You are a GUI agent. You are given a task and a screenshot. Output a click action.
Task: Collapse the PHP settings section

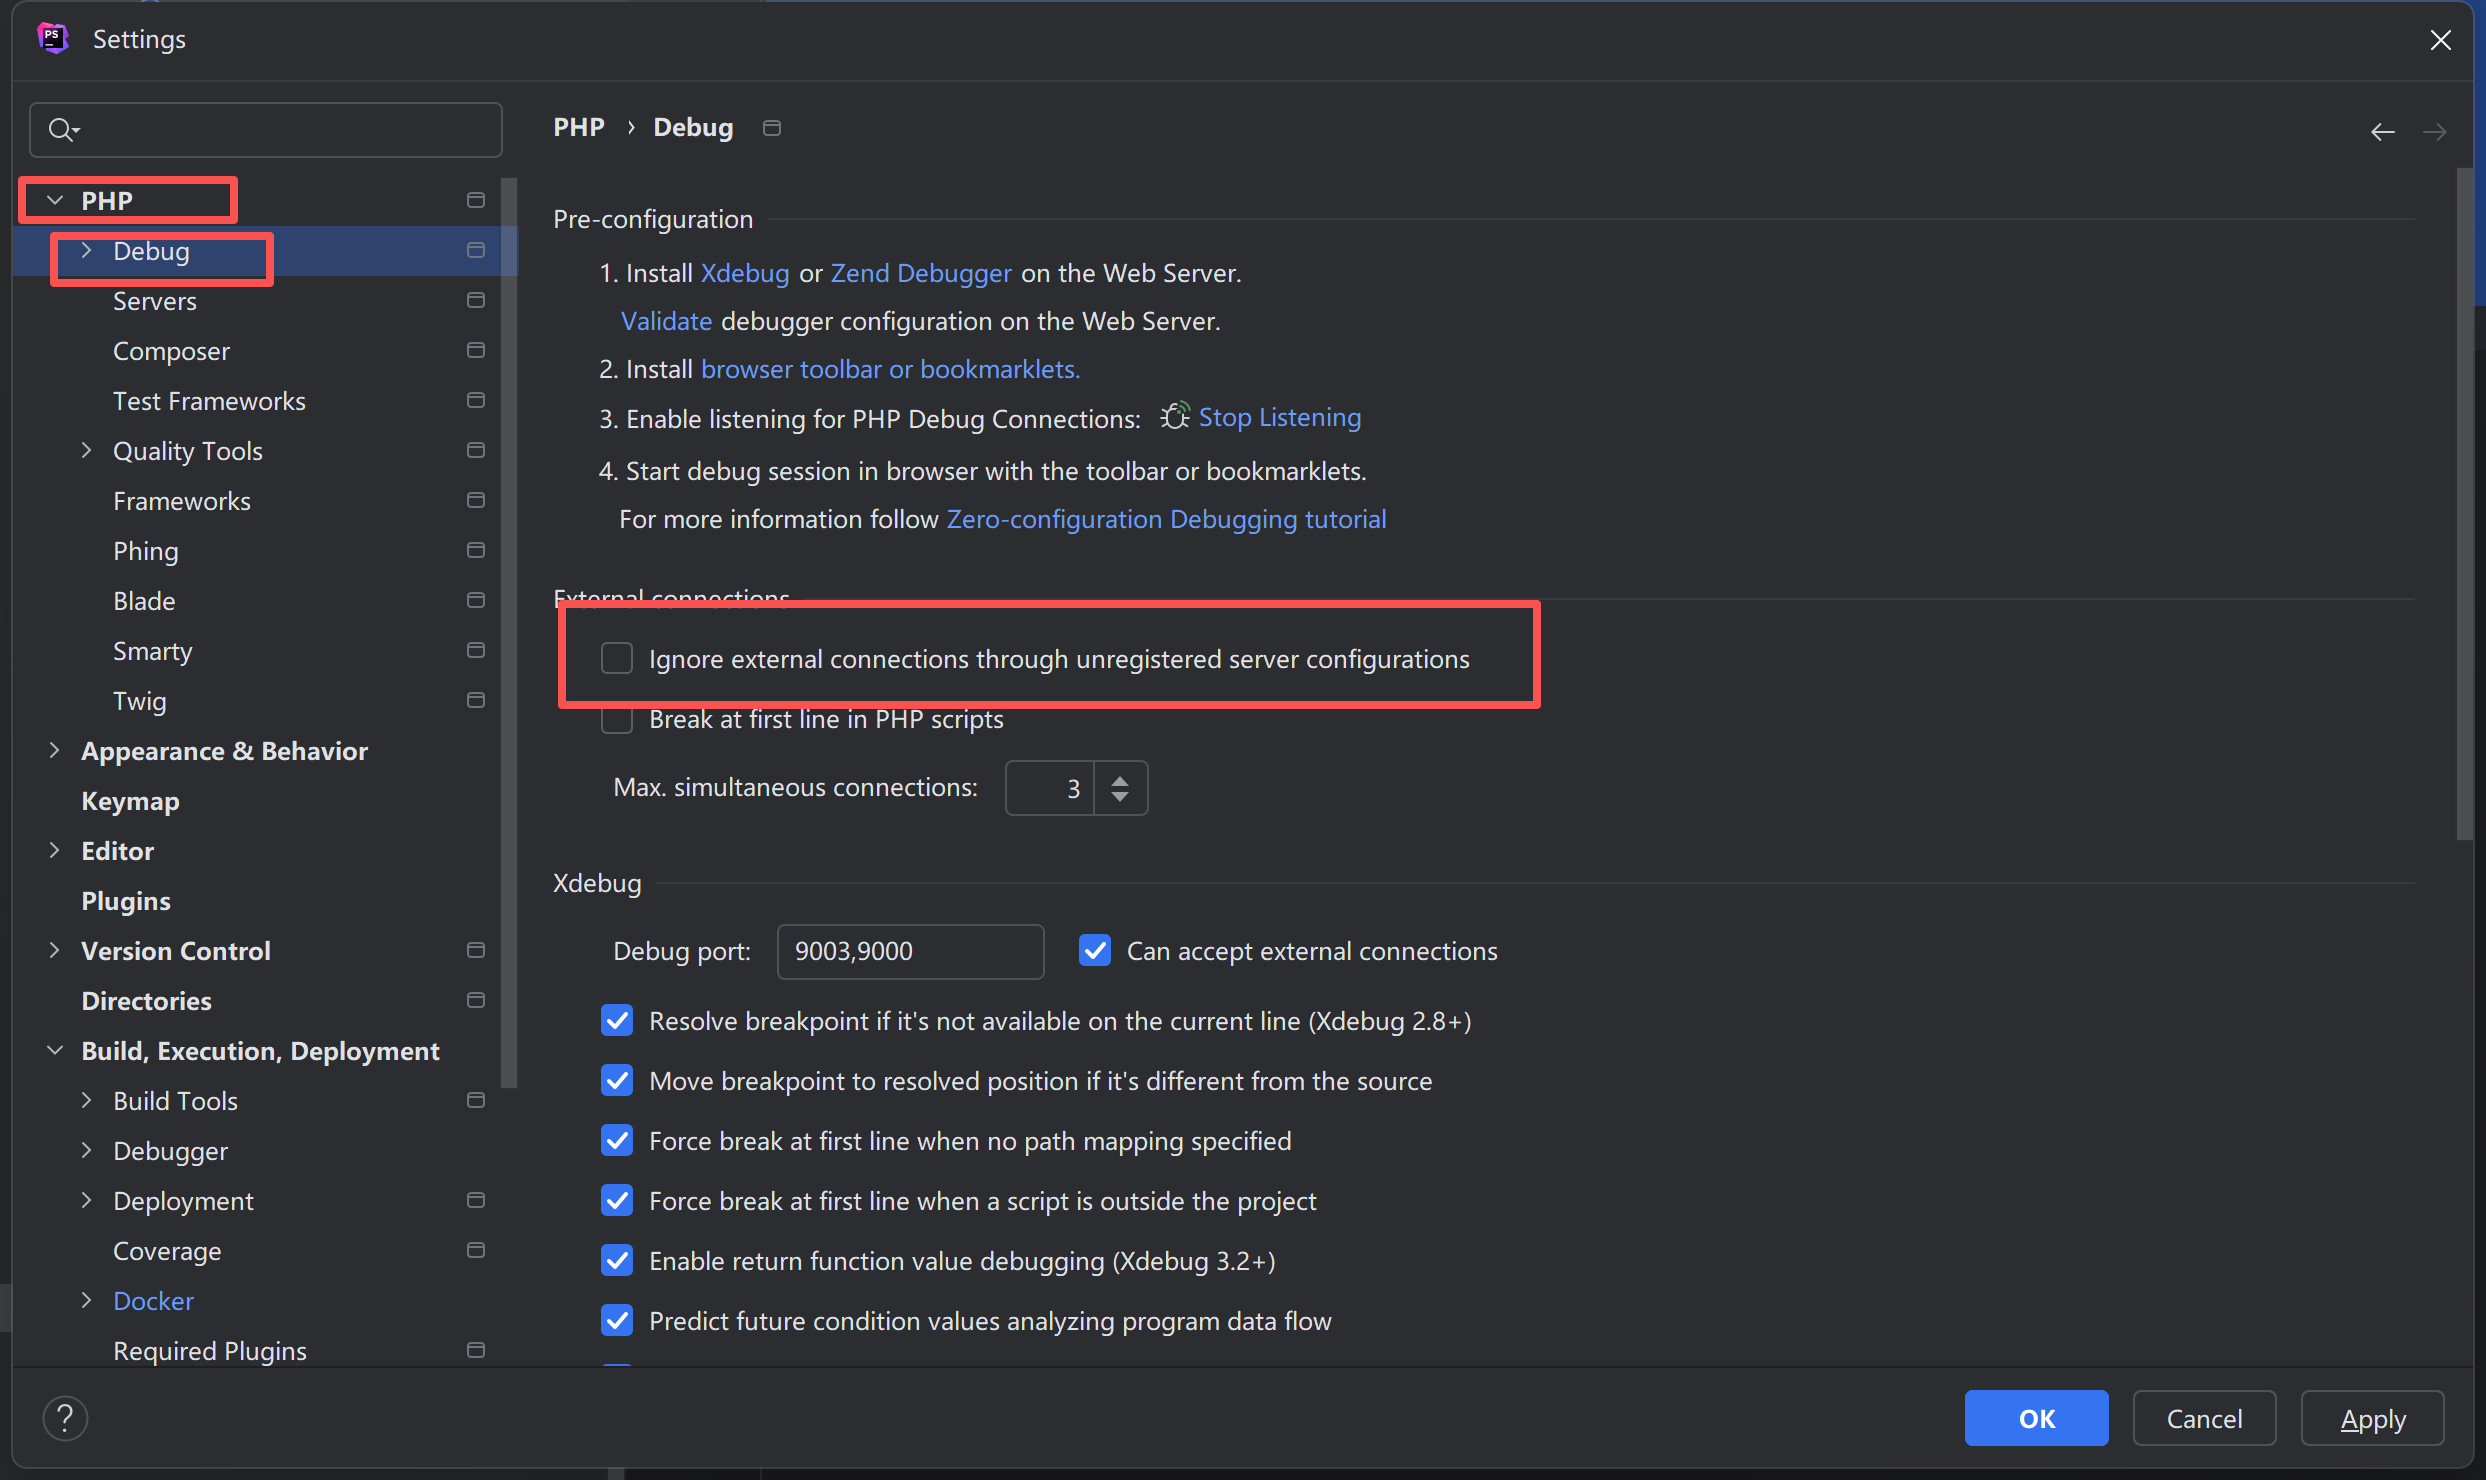pyautogui.click(x=55, y=201)
